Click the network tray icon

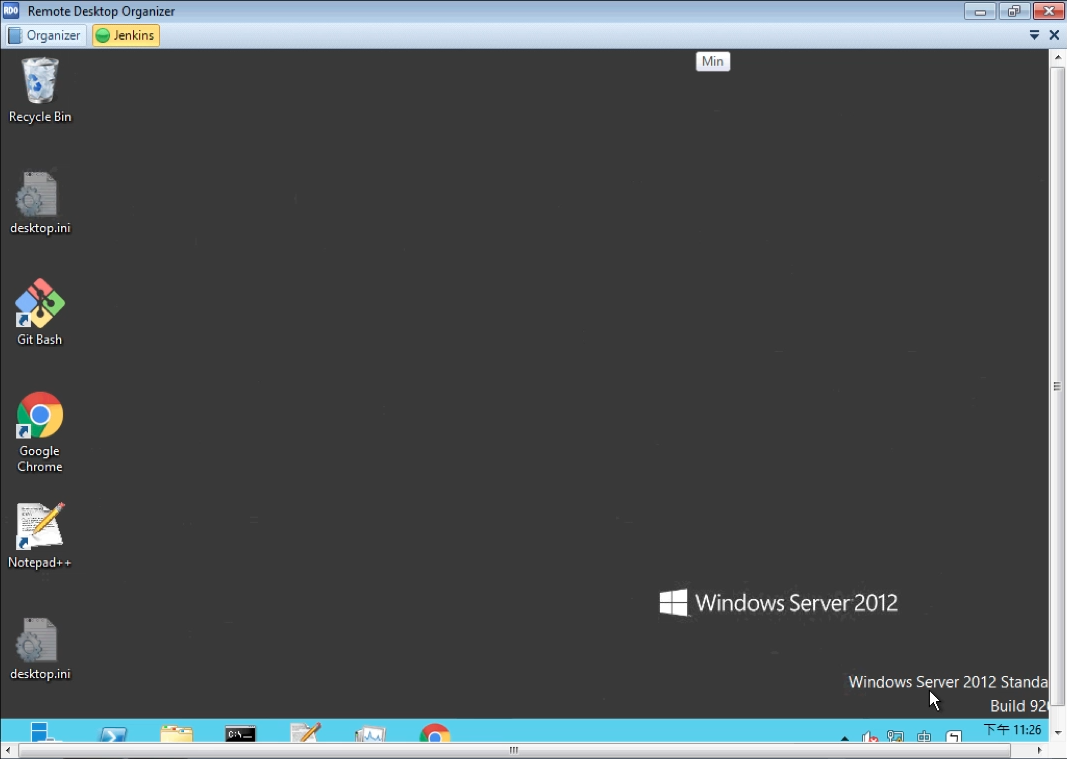click(895, 737)
